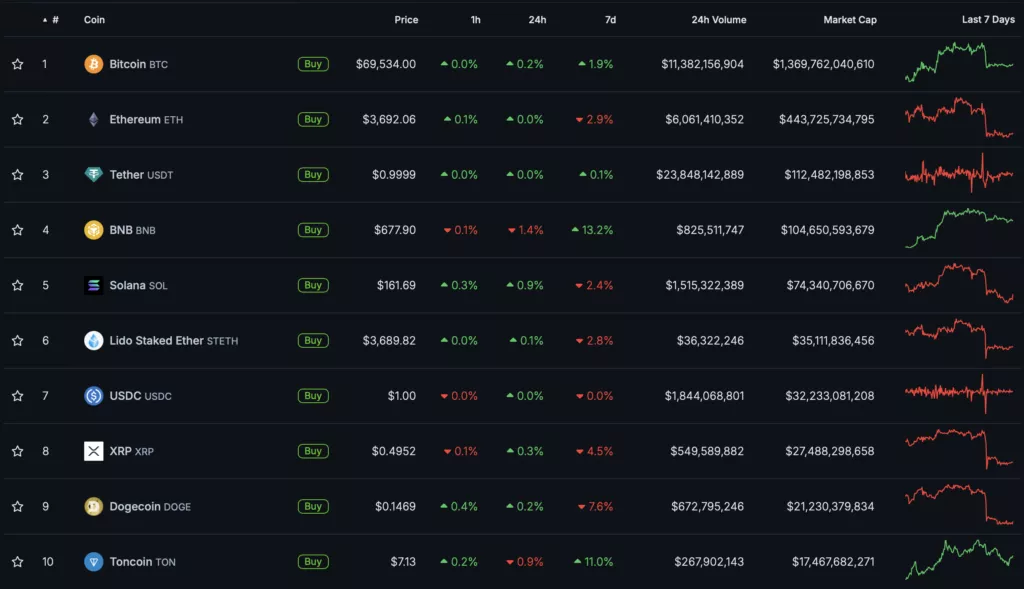Toggle the Solana watchlist star
Image resolution: width=1024 pixels, height=589 pixels.
(18, 285)
